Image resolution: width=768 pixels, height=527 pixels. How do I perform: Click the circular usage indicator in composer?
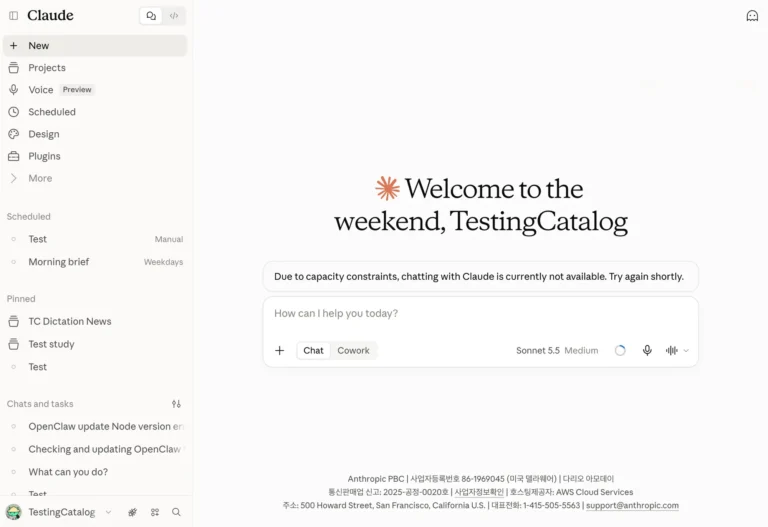620,350
